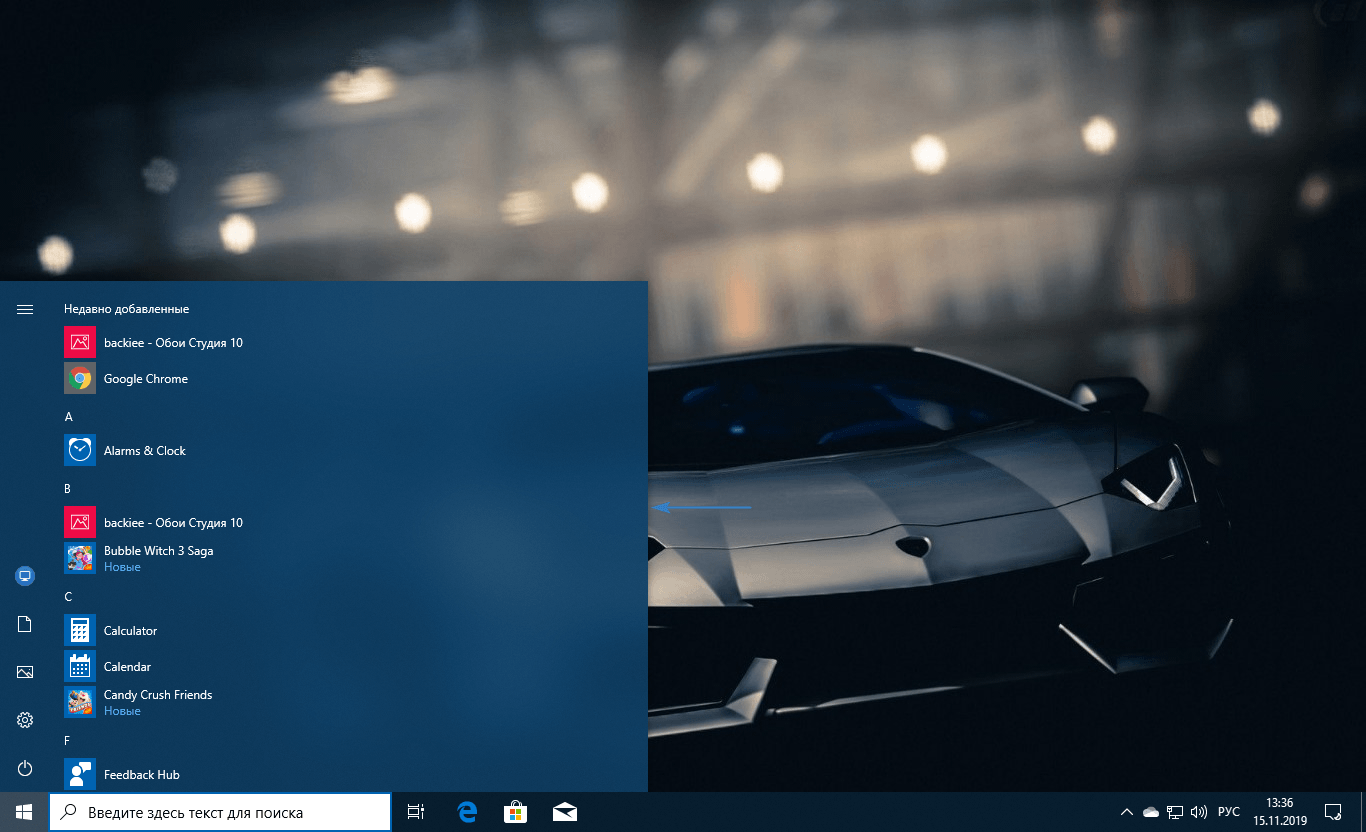The image size is (1366, 832).
Task: Click in the taskbar search box
Action: [220, 812]
